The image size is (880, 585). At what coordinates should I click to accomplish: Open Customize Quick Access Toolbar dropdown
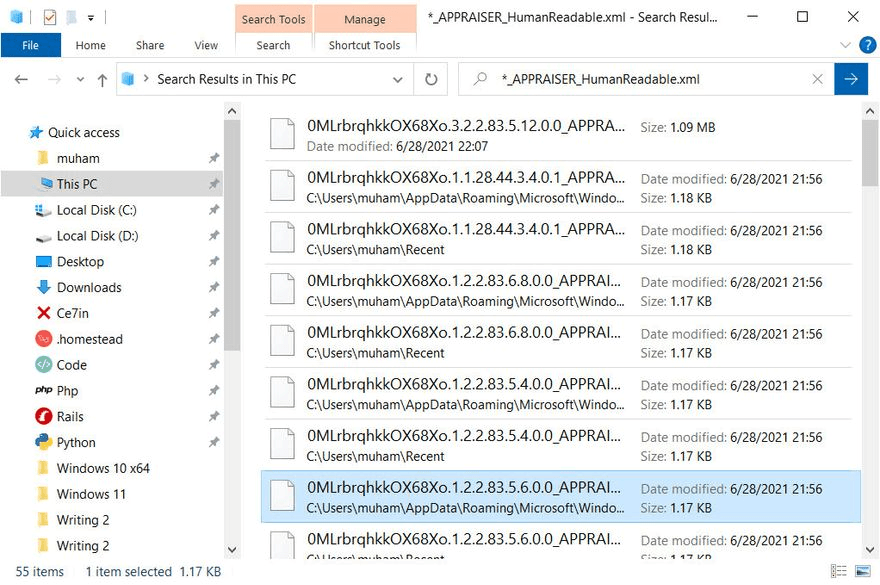coord(90,18)
